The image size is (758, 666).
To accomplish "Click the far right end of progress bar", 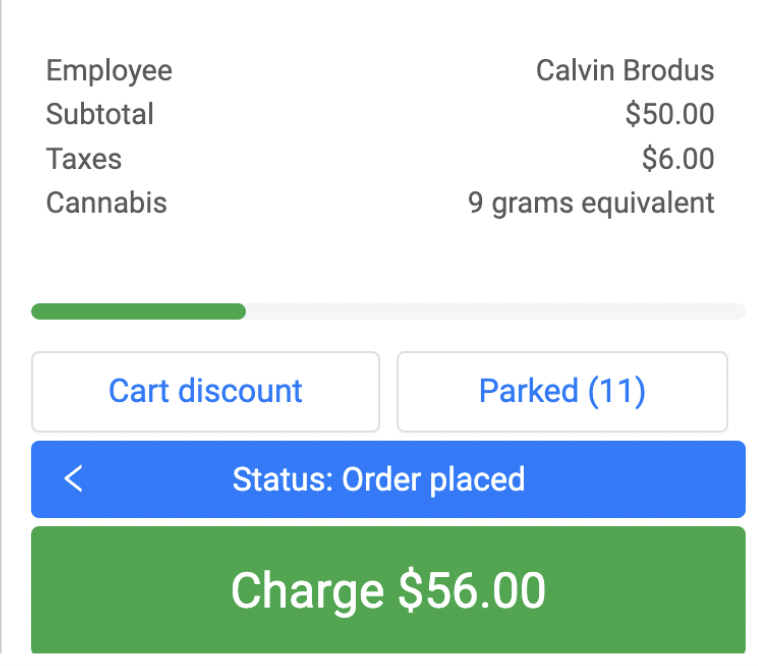I will pos(737,311).
